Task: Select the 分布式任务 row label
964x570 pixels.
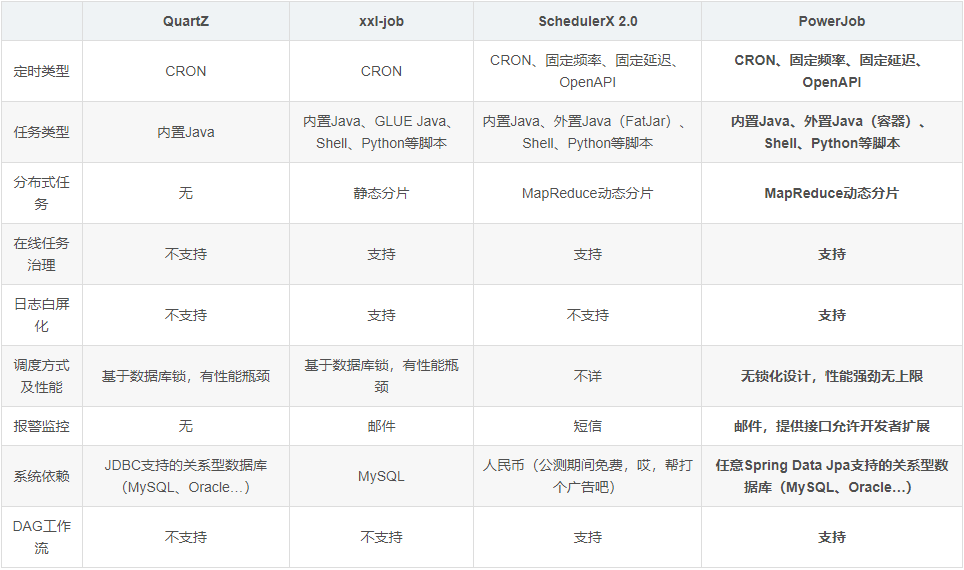Action: [x=41, y=193]
